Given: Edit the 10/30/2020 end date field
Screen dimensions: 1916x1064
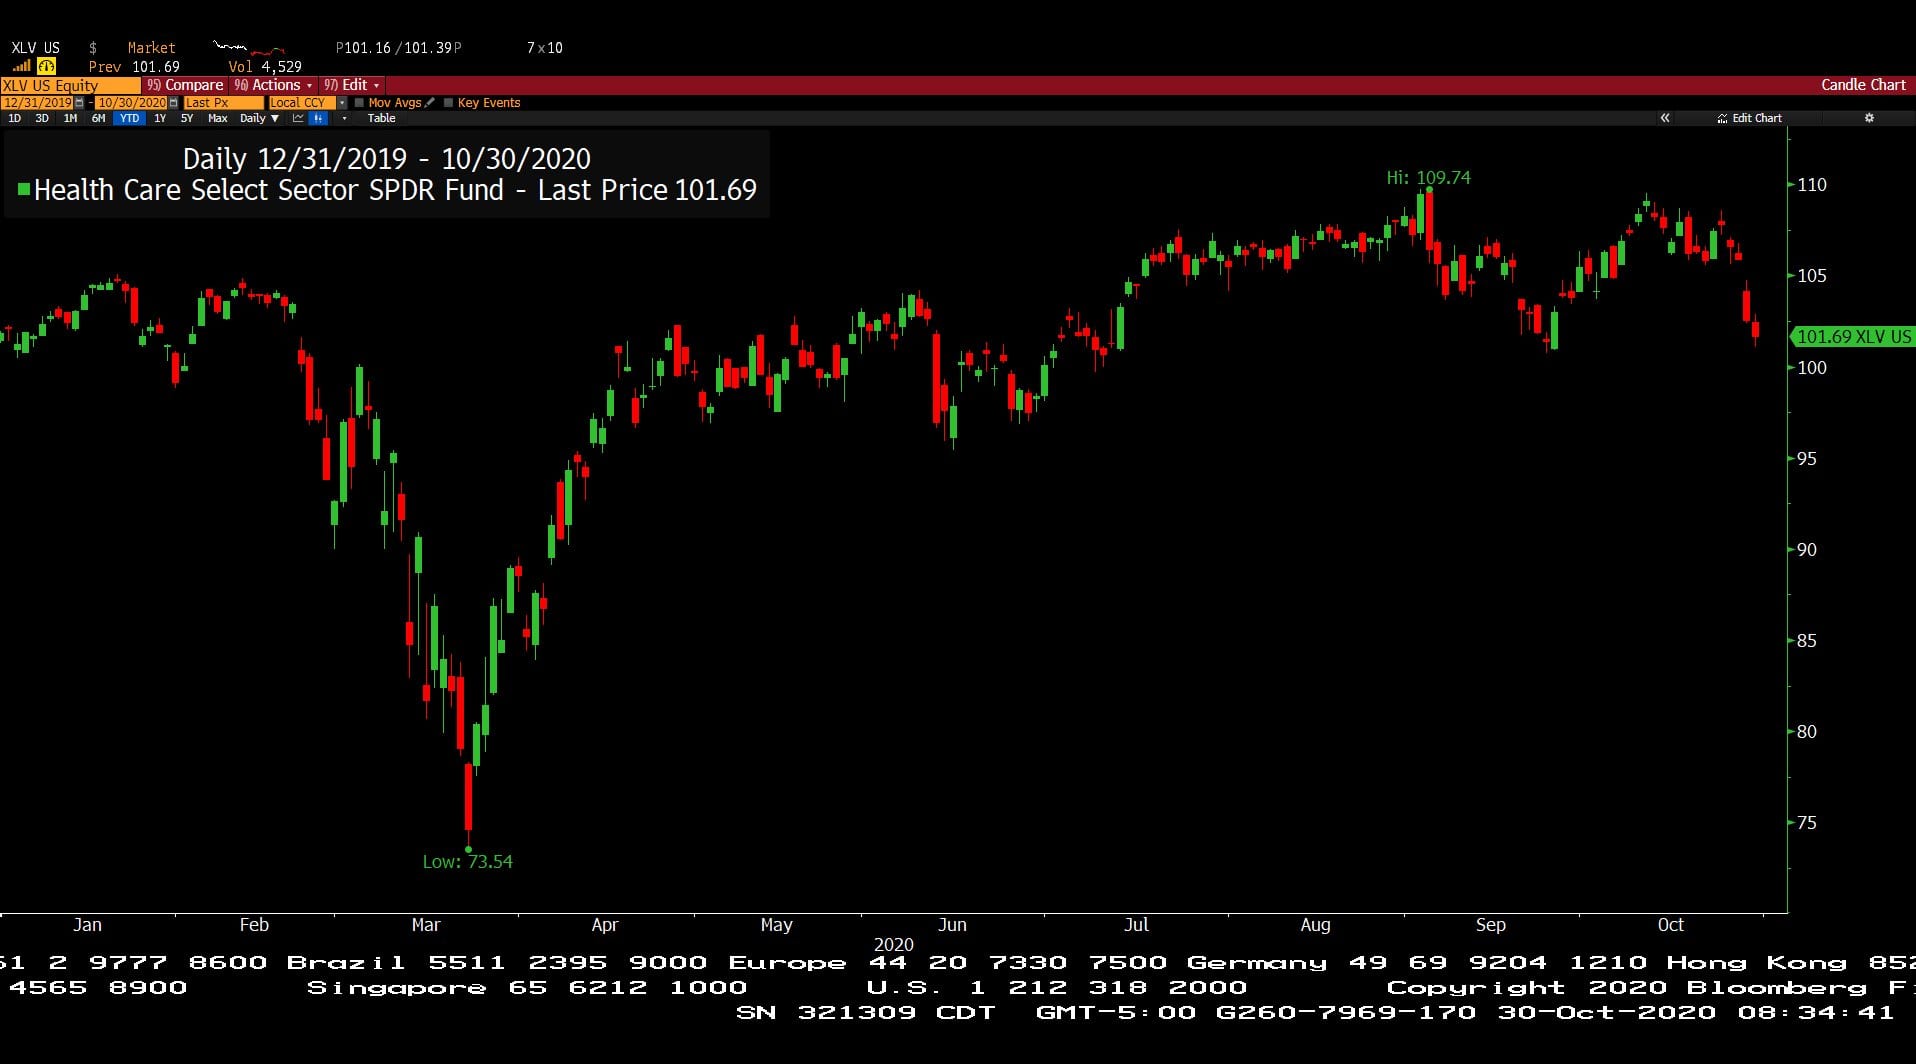Looking at the screenshot, I should point(131,103).
